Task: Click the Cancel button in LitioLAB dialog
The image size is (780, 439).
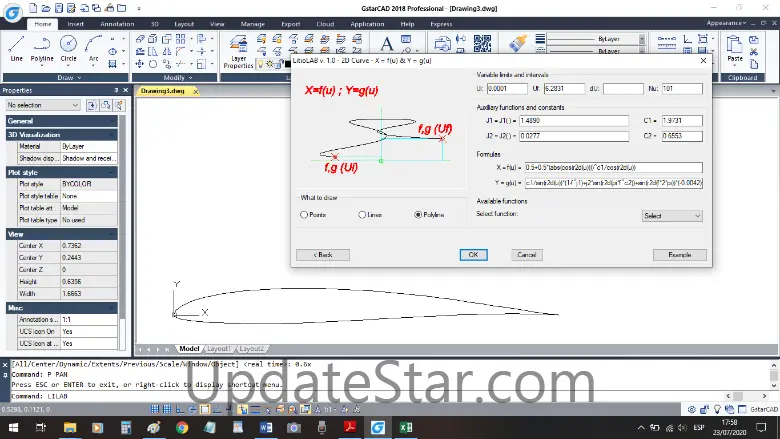Action: [526, 255]
